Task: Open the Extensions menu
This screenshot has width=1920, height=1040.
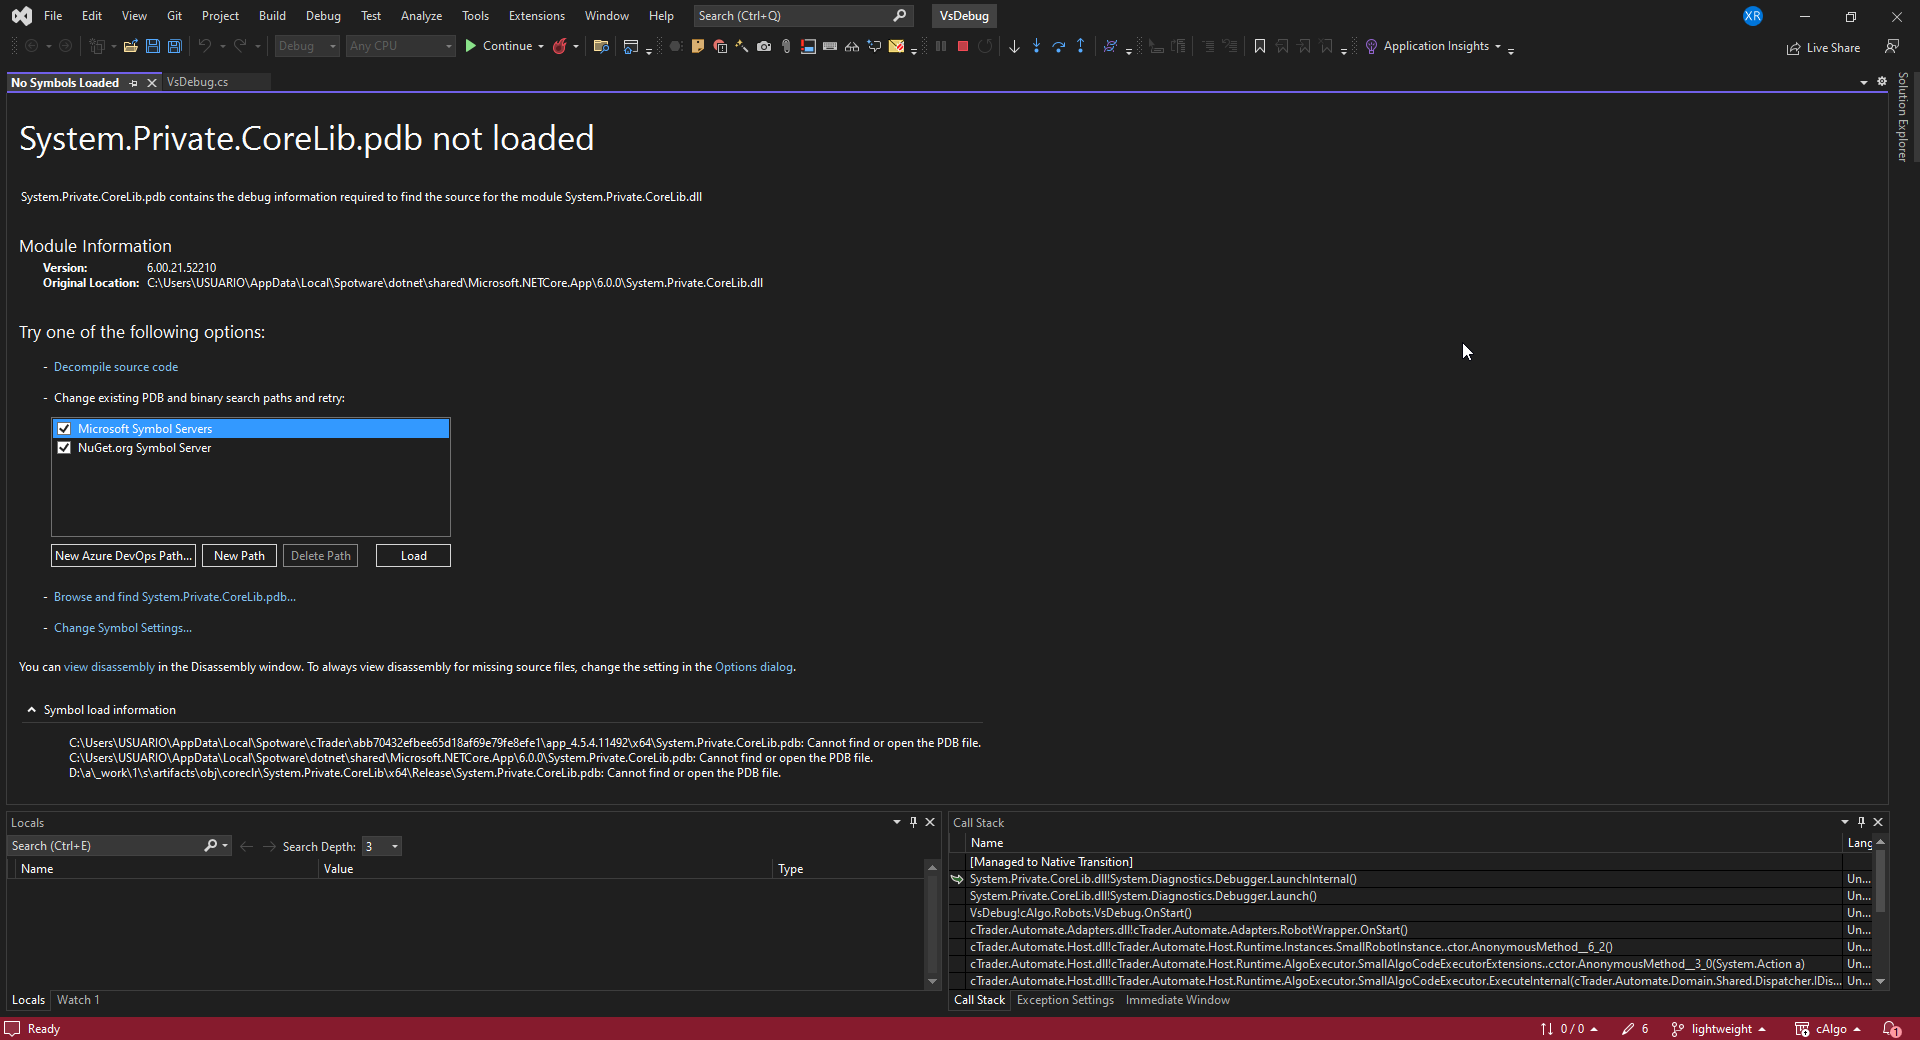Action: (x=536, y=16)
